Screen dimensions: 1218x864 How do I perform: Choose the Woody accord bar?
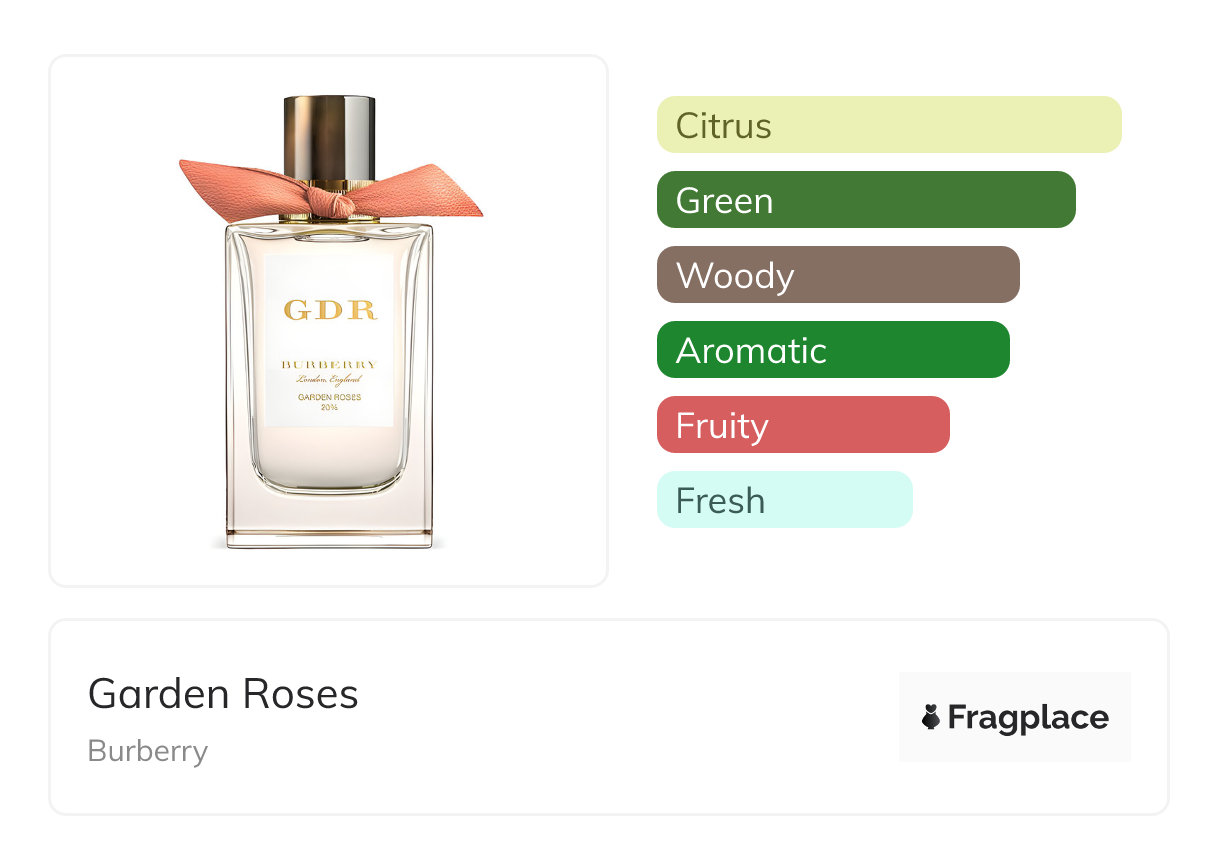(x=838, y=275)
